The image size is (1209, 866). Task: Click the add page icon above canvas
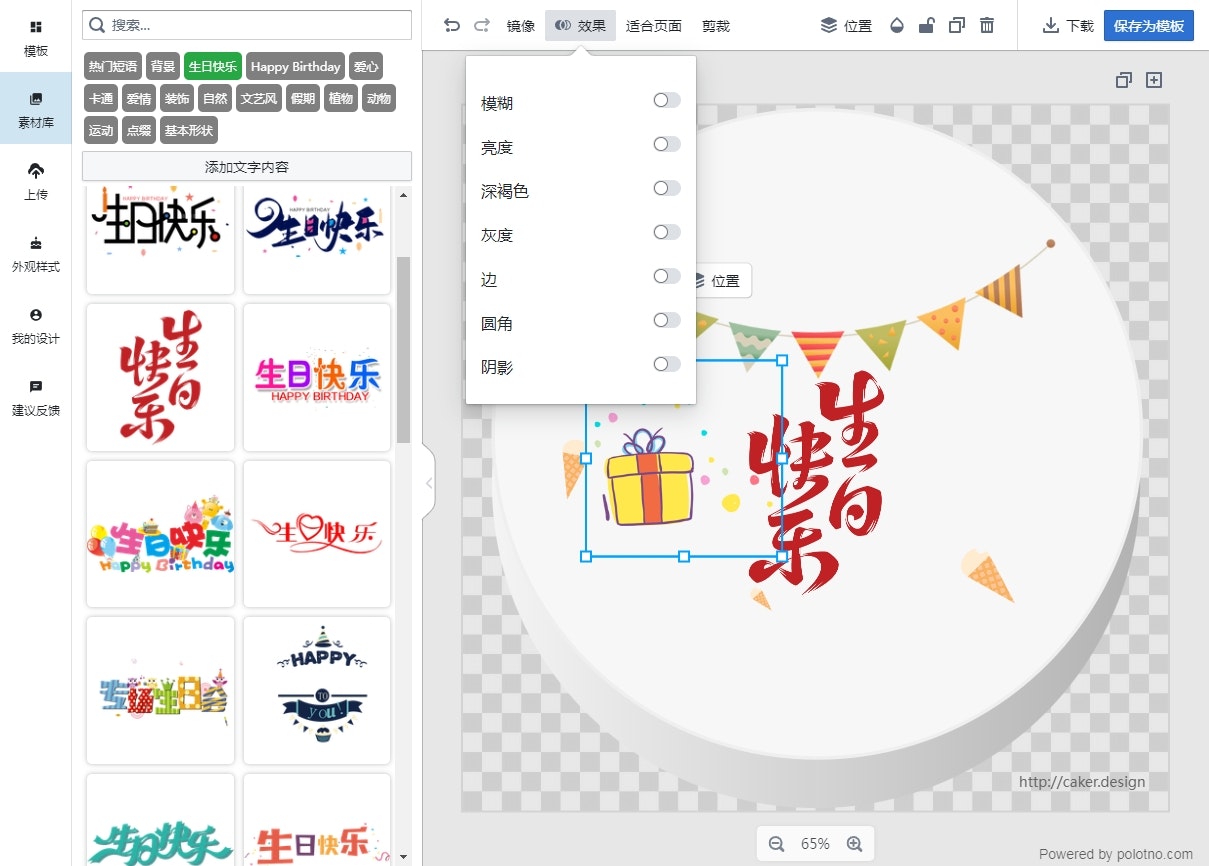point(1154,80)
